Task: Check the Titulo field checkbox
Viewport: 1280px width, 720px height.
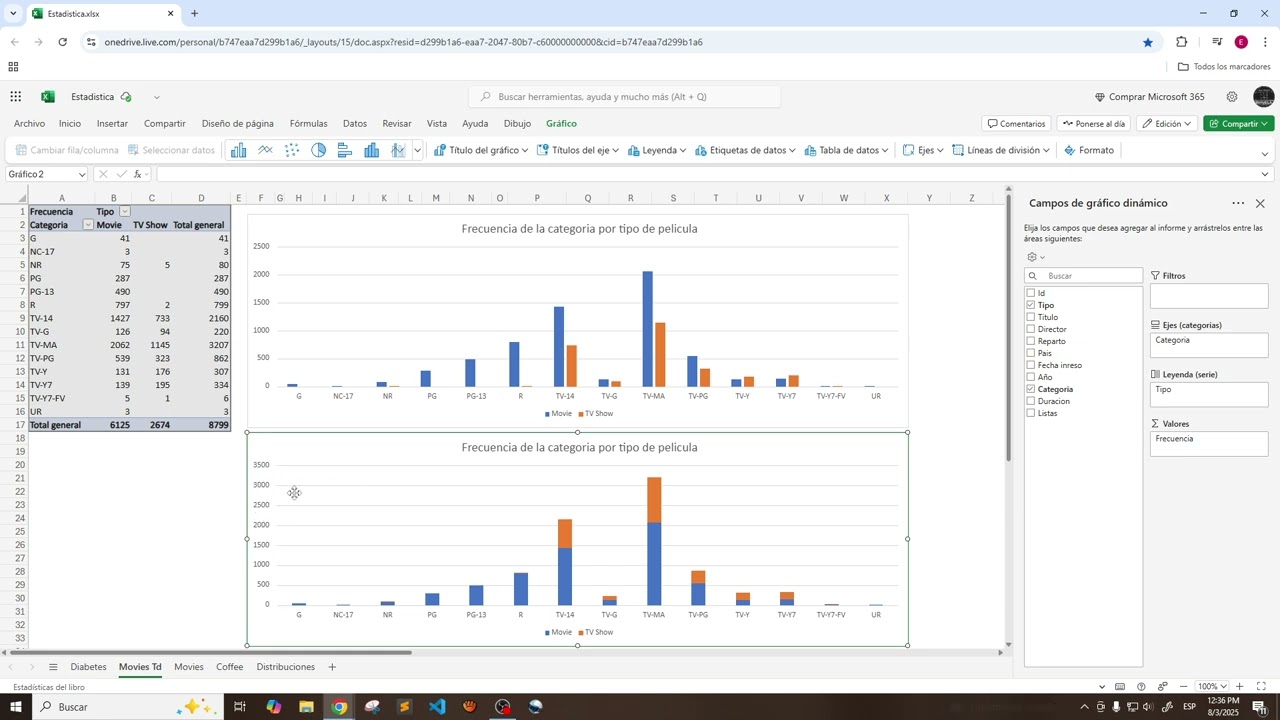Action: 1031,317
